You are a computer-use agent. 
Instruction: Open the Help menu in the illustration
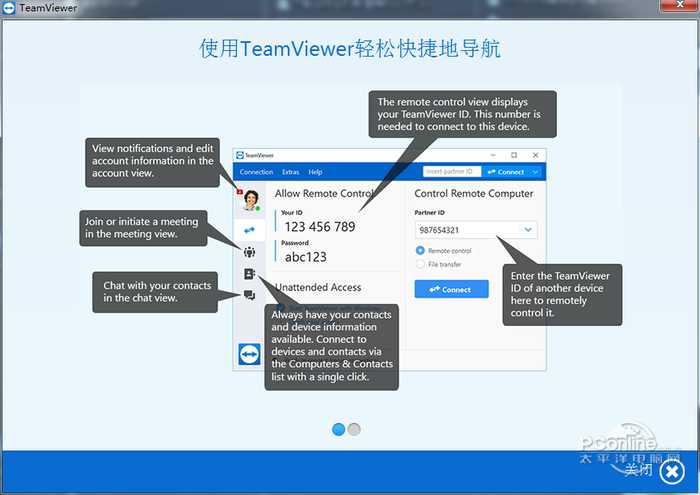[x=315, y=172]
